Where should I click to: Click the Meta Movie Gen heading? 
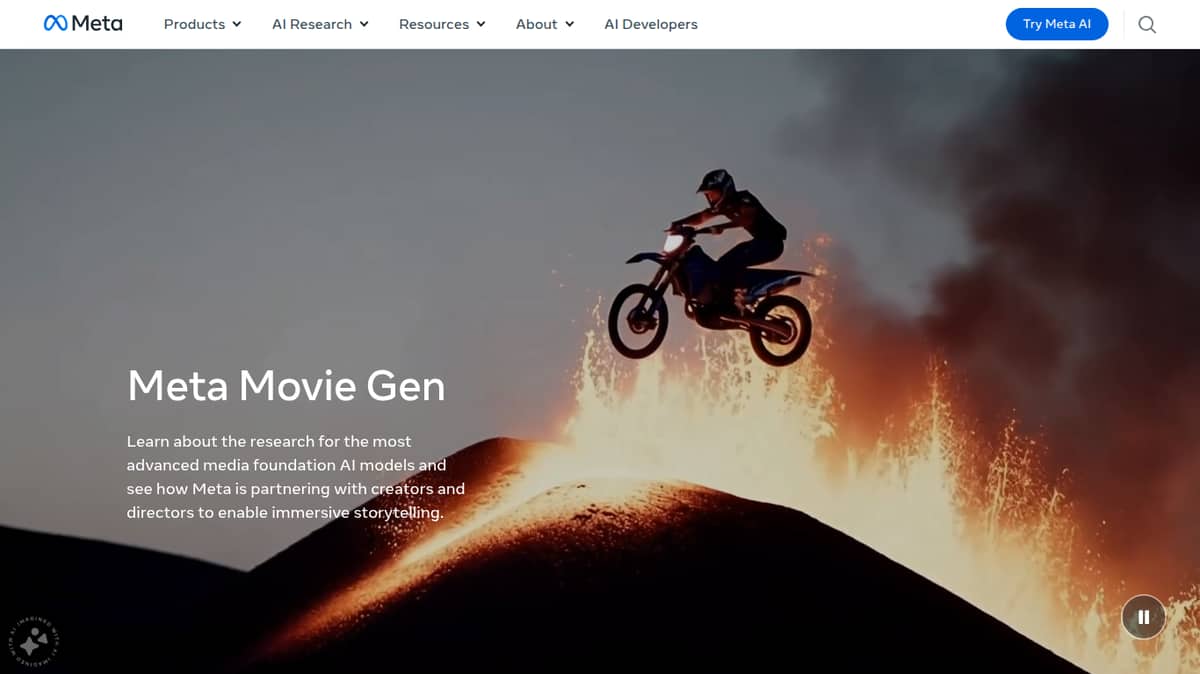pyautogui.click(x=286, y=385)
